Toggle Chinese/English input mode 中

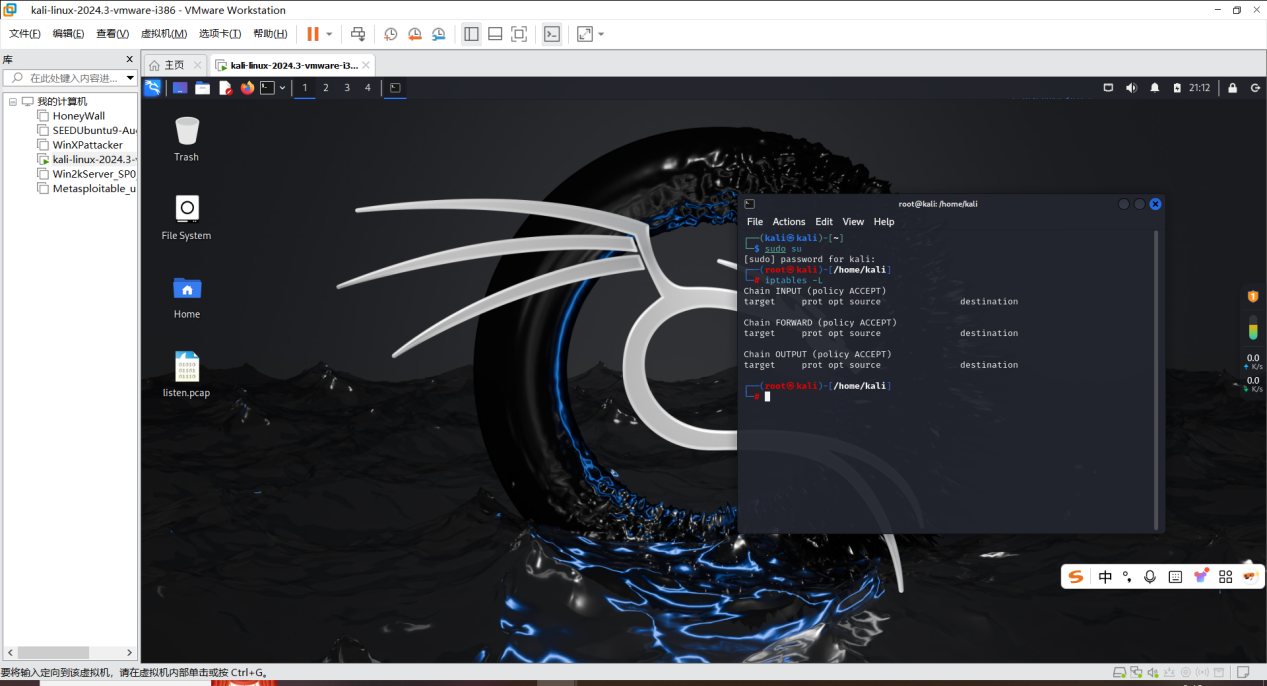pos(1105,577)
